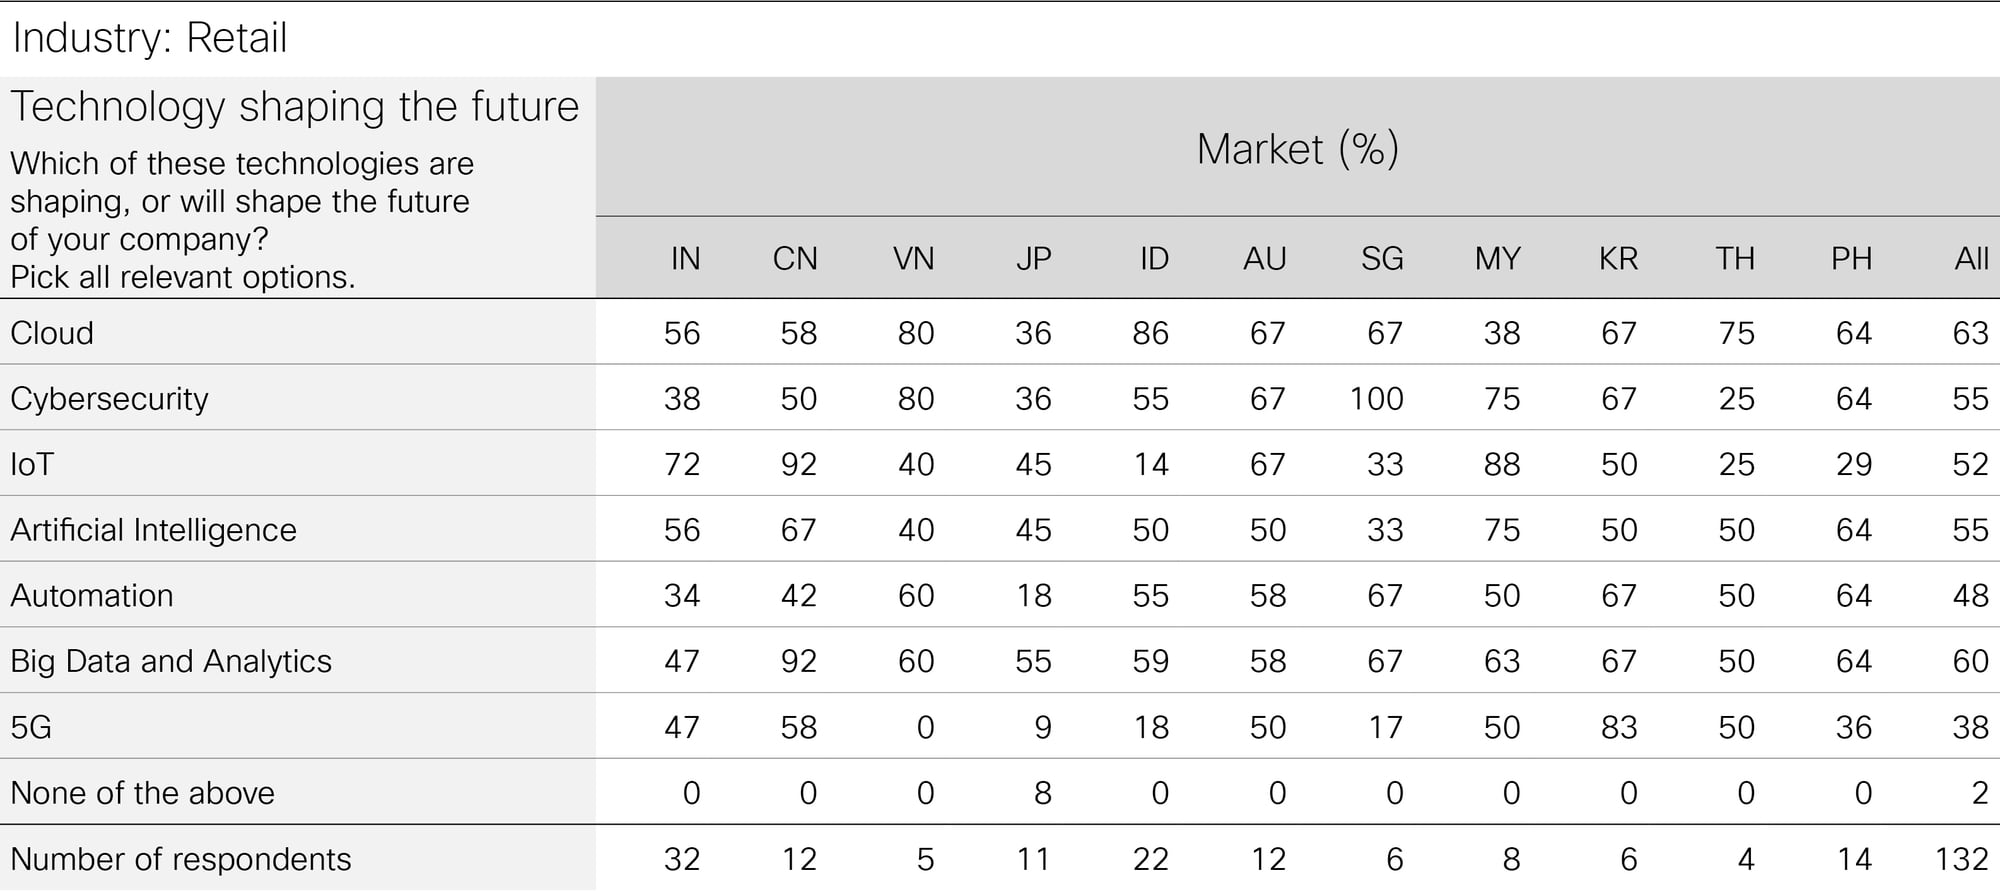Click the VN column header
Image resolution: width=2000 pixels, height=892 pixels.
(913, 259)
